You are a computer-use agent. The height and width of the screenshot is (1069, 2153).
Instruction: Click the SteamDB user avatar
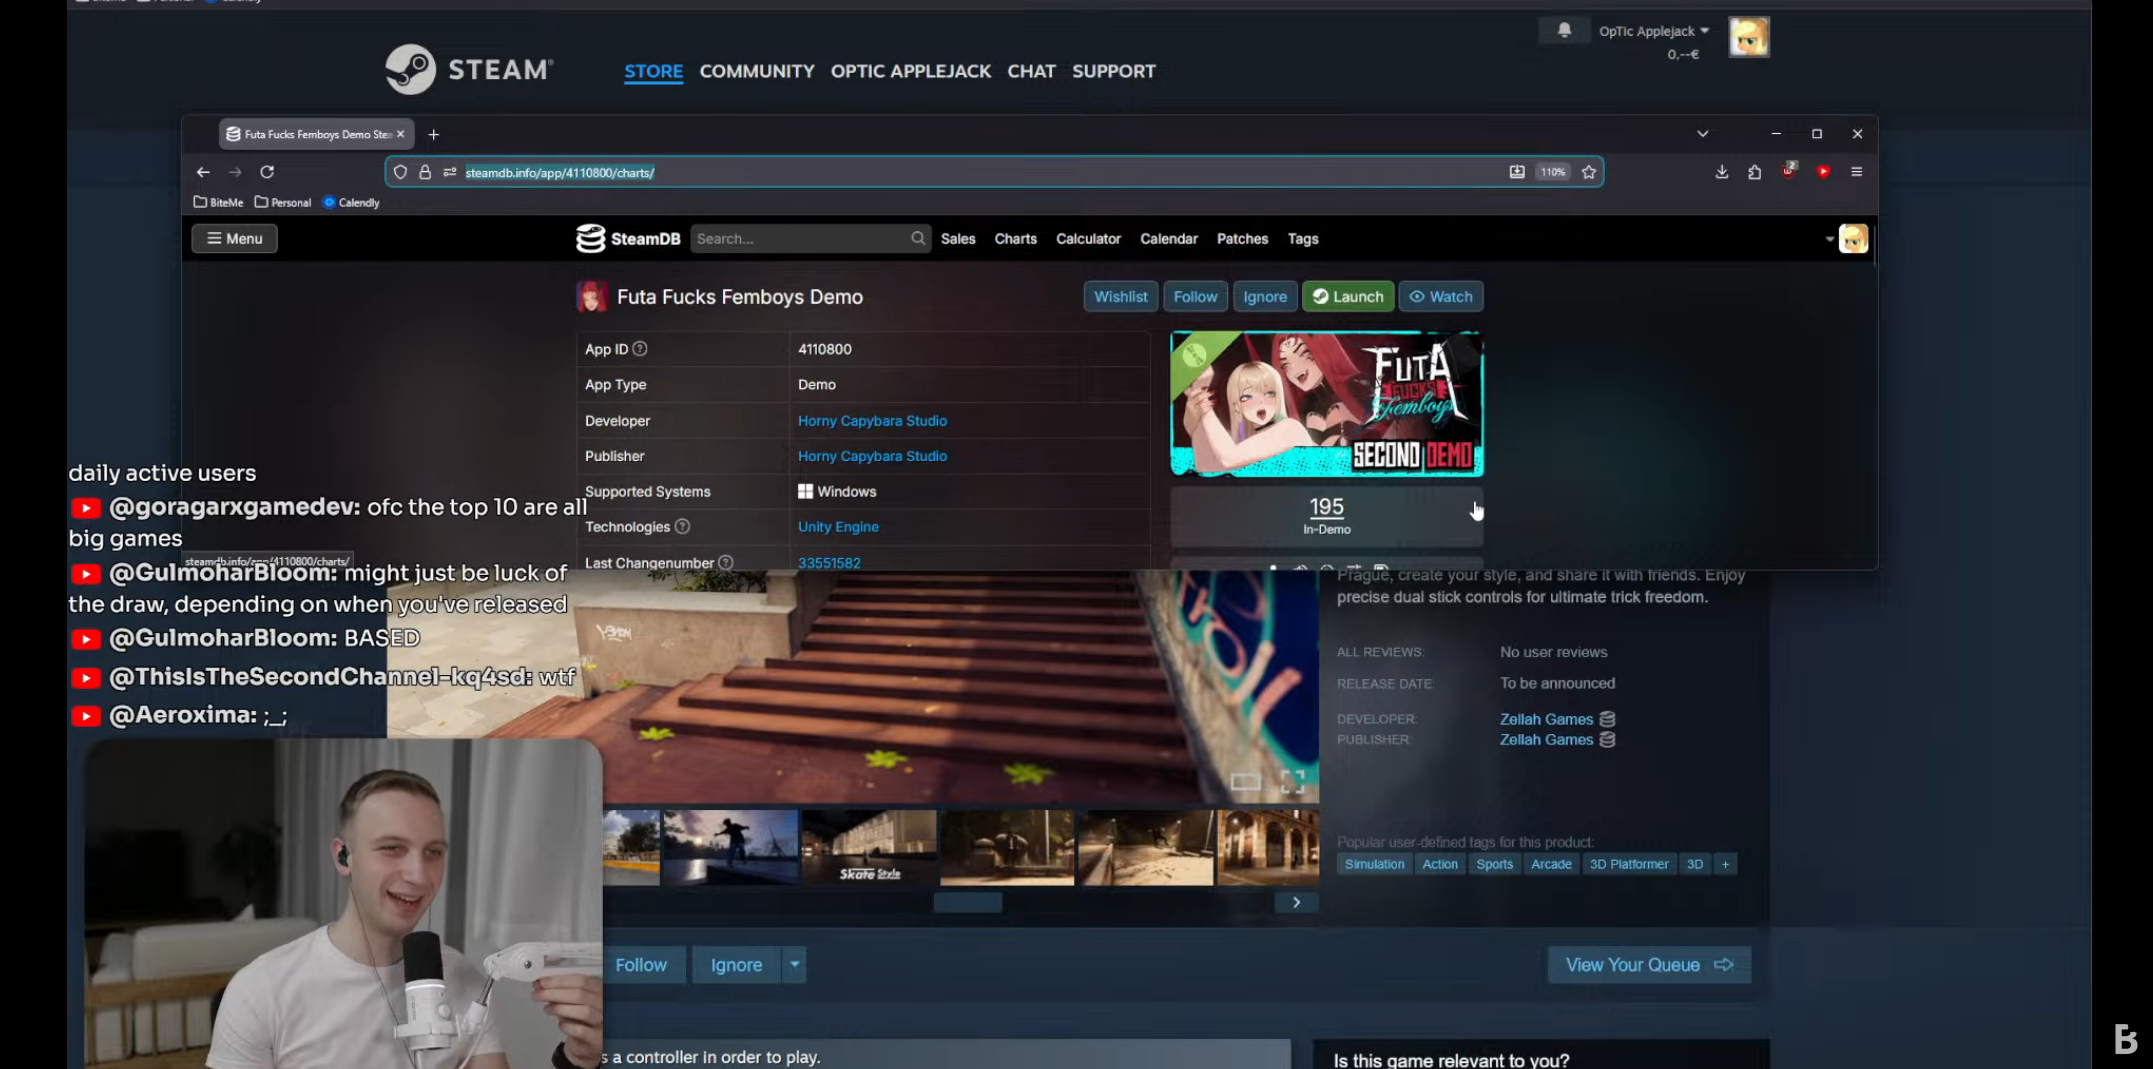coord(1853,239)
